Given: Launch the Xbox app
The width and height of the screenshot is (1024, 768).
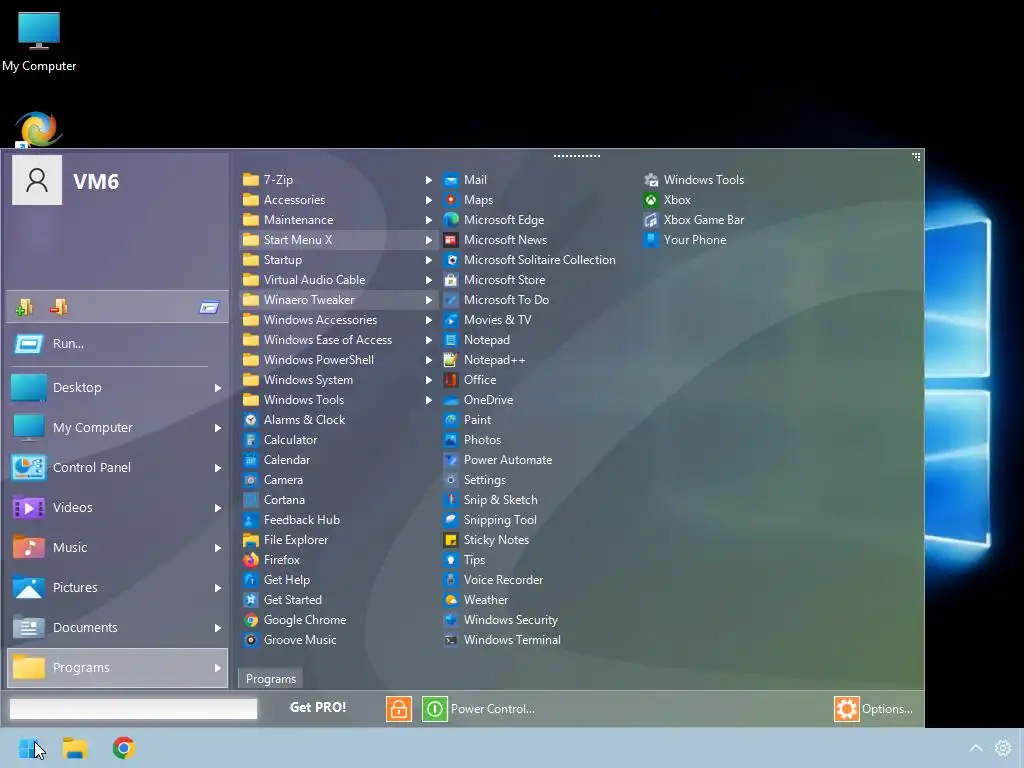Looking at the screenshot, I should (667, 200).
